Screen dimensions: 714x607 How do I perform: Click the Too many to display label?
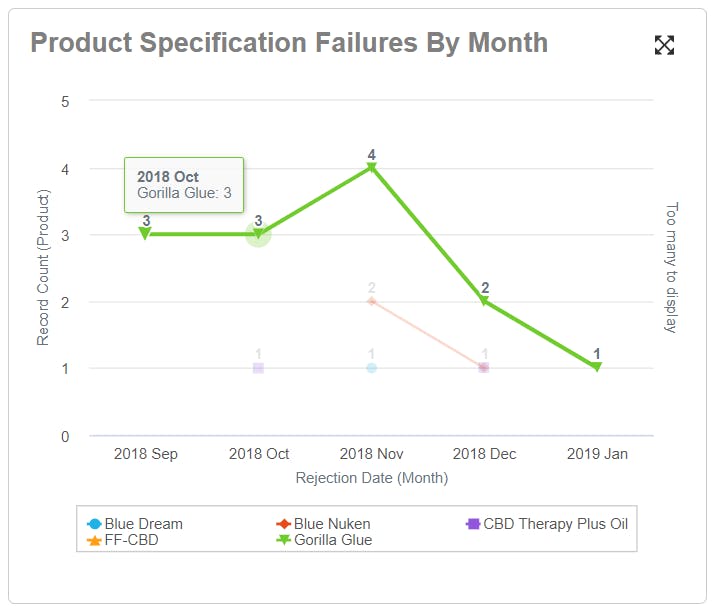coord(671,267)
